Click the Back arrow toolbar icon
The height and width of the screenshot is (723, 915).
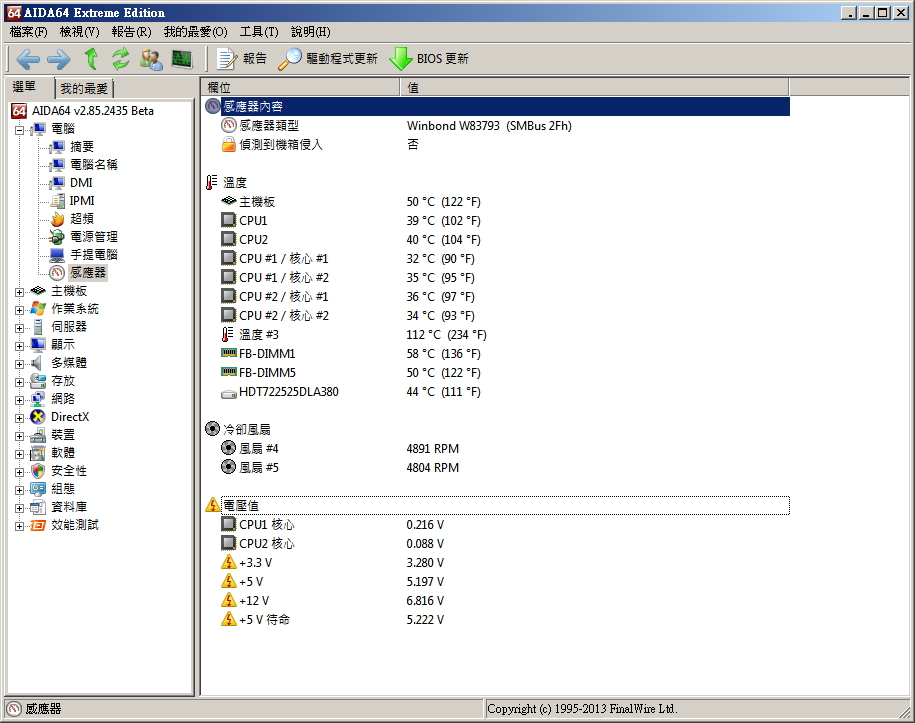[x=28, y=59]
